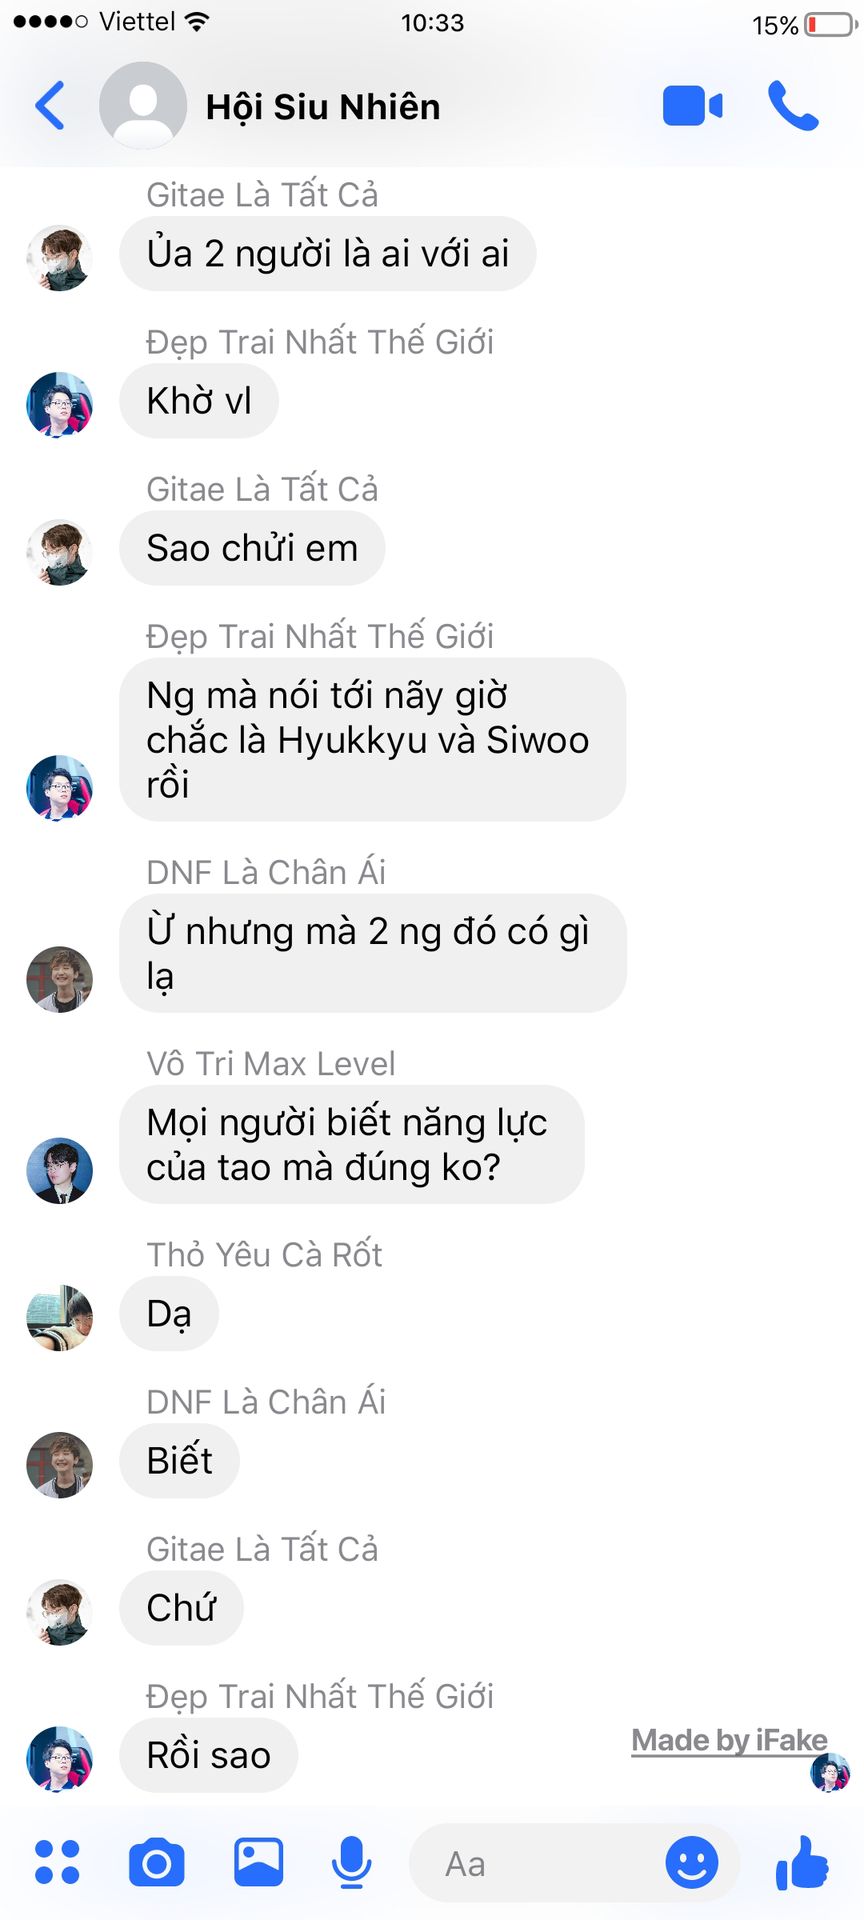This screenshot has height=1920, width=864.
Task: Start a voice call
Action: point(793,106)
